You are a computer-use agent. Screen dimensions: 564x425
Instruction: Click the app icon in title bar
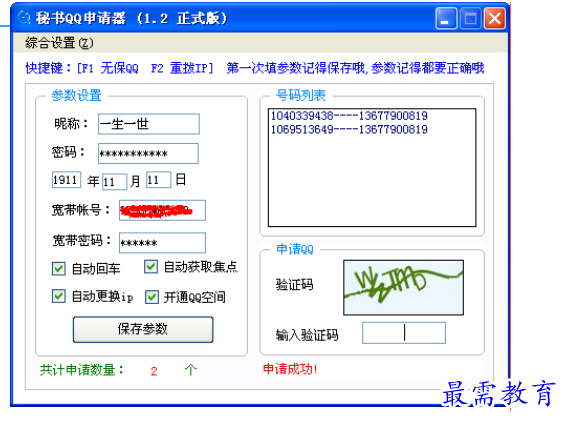coord(24,17)
